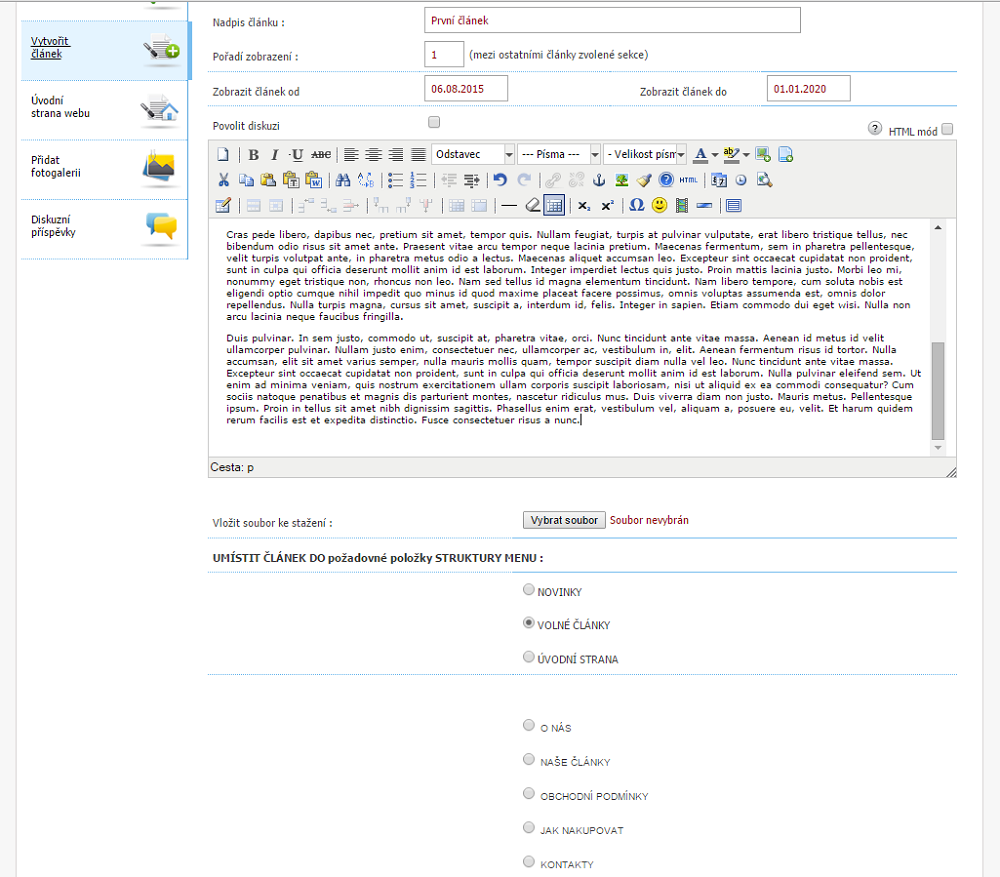Cut selection with the scissors icon
Image resolution: width=1000 pixels, height=877 pixels.
click(x=223, y=180)
